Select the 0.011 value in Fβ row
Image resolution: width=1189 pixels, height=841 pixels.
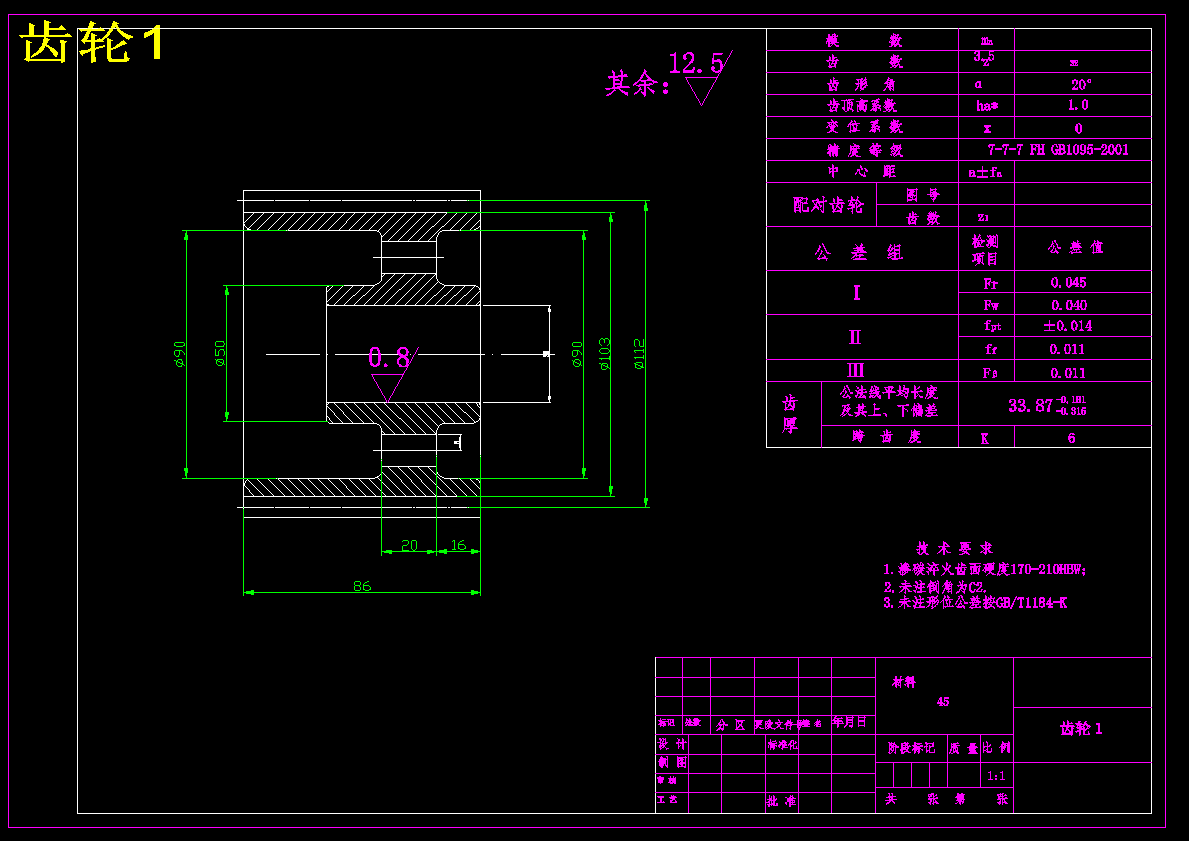pos(1068,373)
